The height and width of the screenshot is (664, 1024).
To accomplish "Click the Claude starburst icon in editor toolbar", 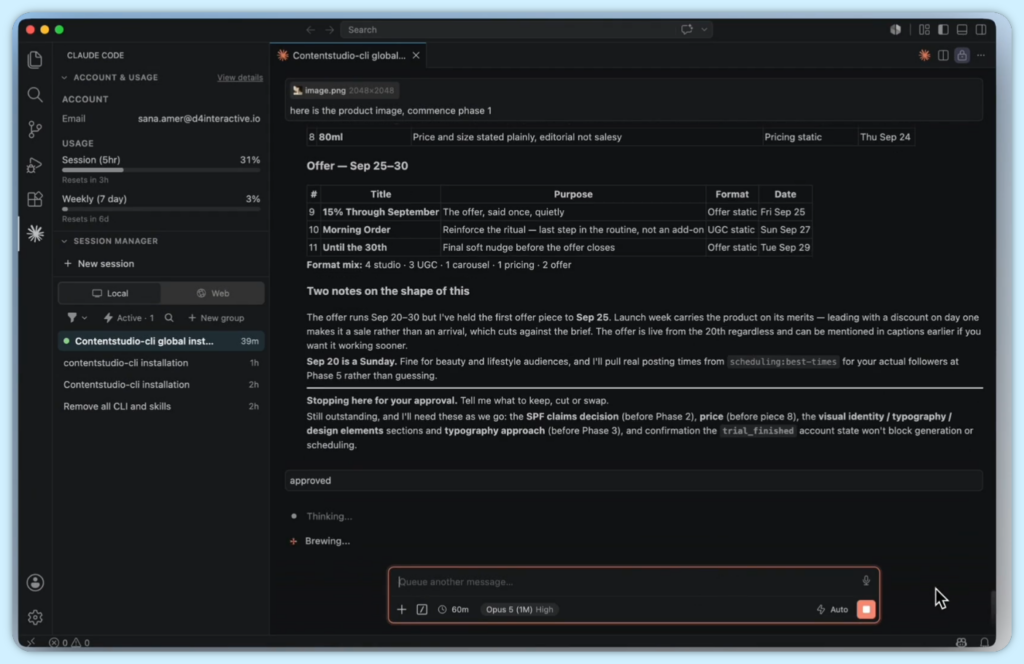I will point(924,55).
